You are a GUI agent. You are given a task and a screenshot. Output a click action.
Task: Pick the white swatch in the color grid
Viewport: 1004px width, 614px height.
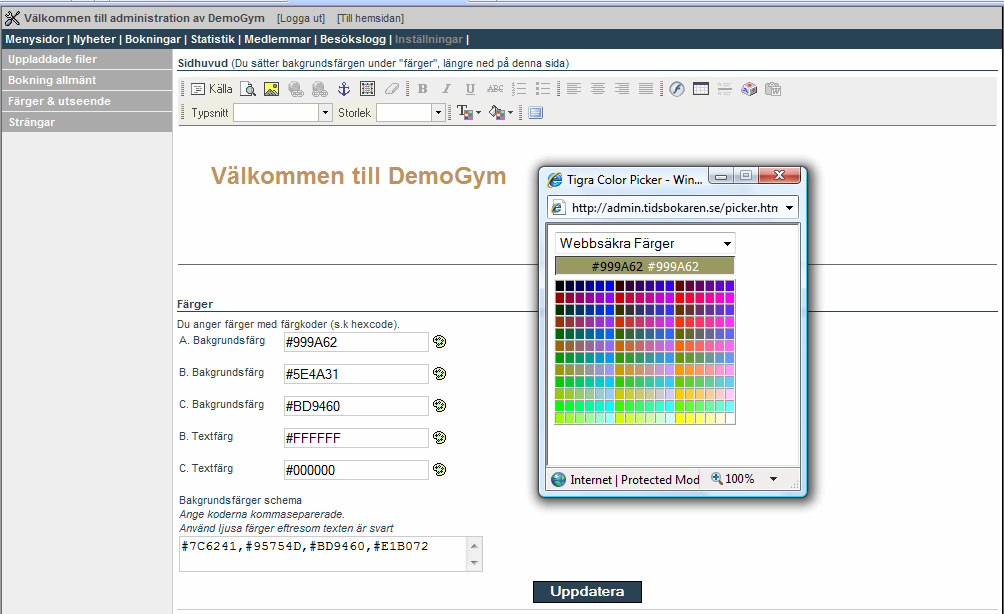(x=729, y=418)
